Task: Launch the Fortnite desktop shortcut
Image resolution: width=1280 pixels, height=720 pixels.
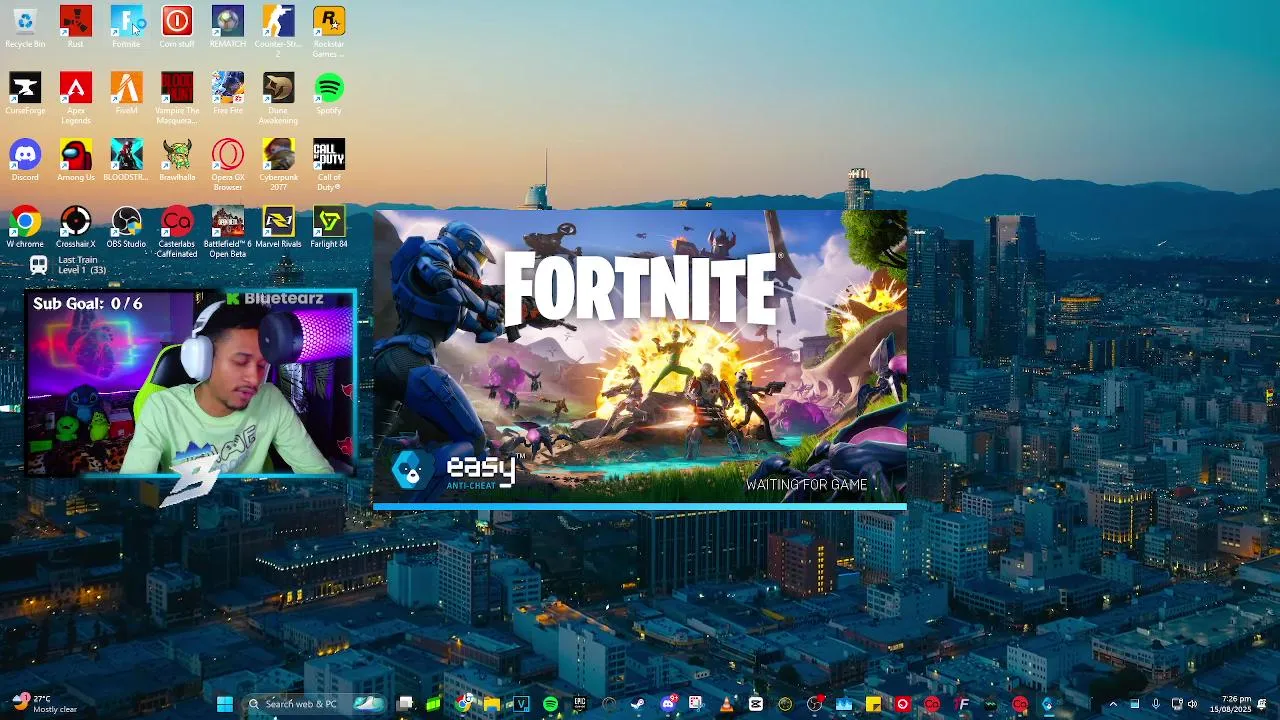Action: [126, 27]
